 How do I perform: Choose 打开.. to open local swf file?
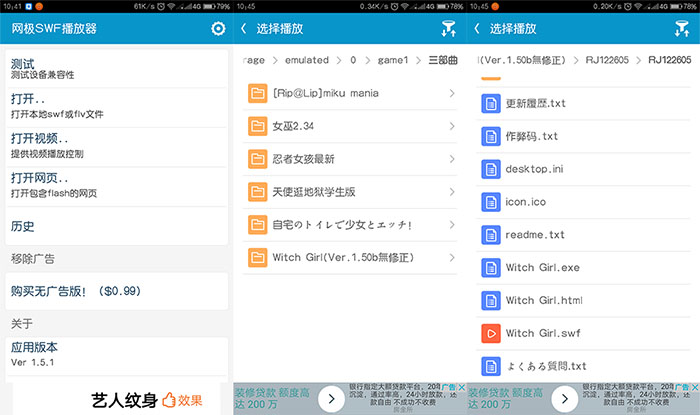pos(117,108)
